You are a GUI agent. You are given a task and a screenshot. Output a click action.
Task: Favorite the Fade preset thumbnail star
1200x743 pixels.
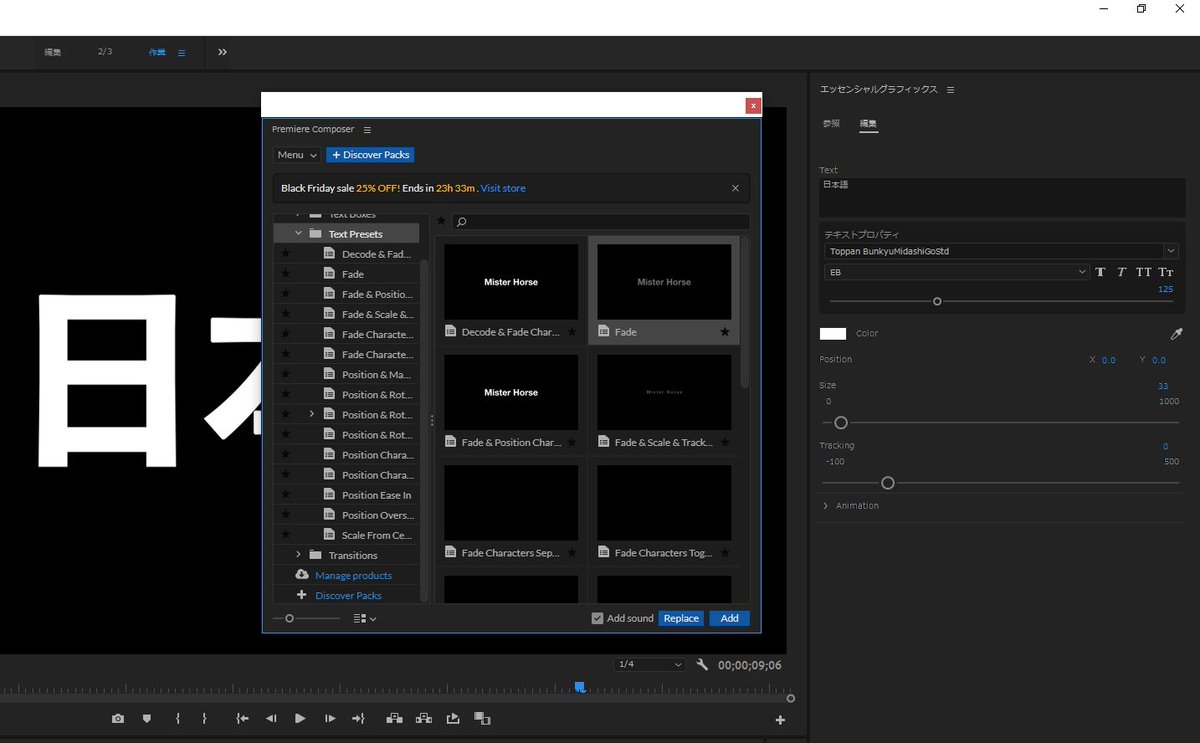pos(725,332)
